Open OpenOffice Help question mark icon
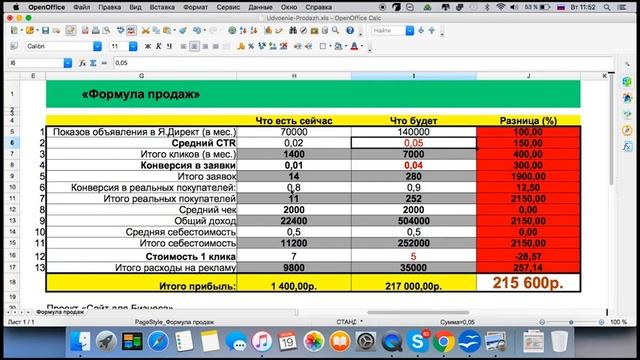Image resolution: width=640 pixels, height=360 pixels. [350, 31]
